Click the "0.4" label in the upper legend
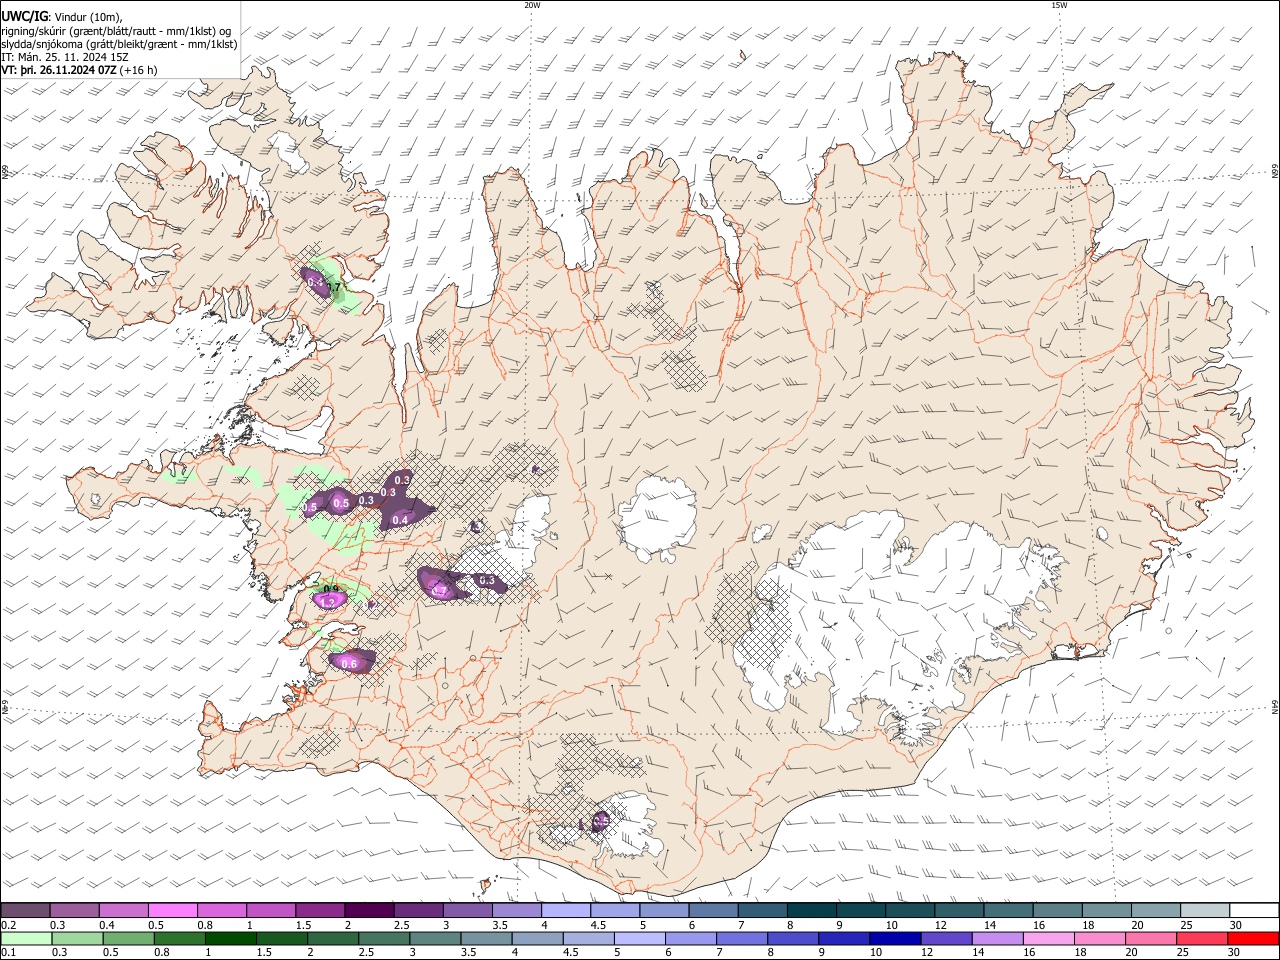Viewport: 1280px width, 960px height. tap(107, 925)
